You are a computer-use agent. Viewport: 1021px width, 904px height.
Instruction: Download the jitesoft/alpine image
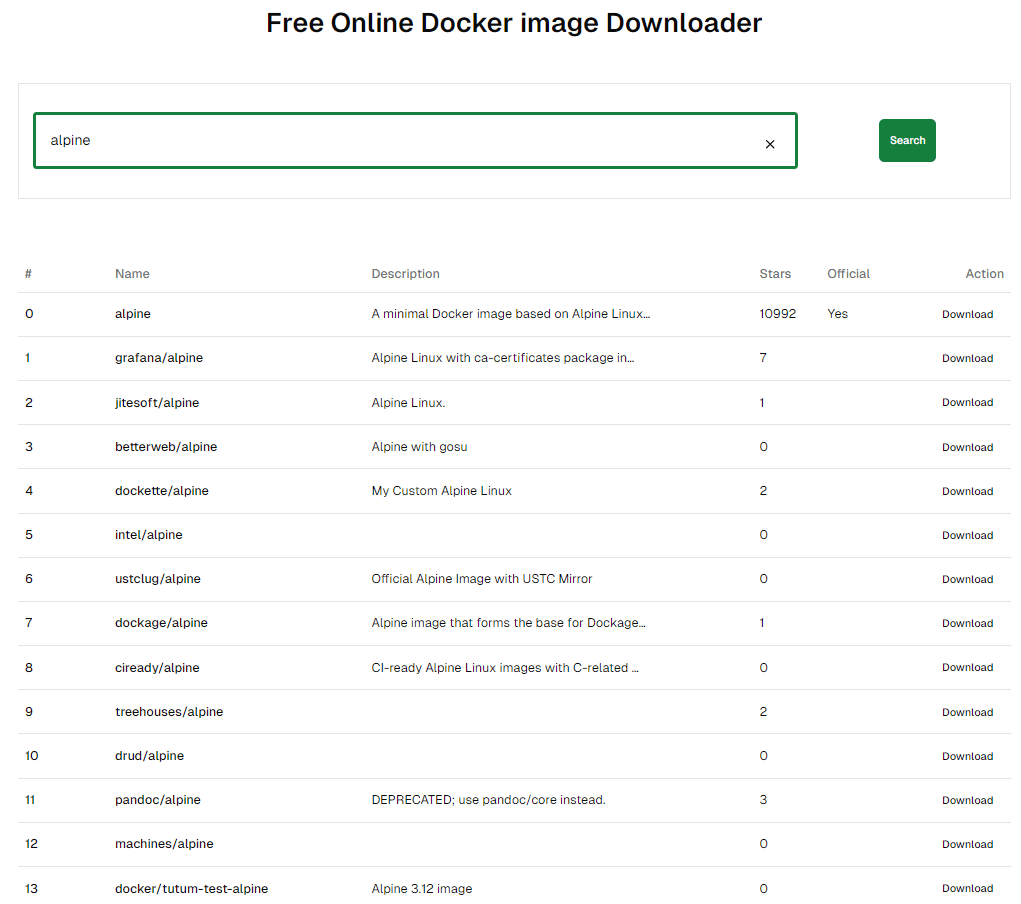pos(967,403)
